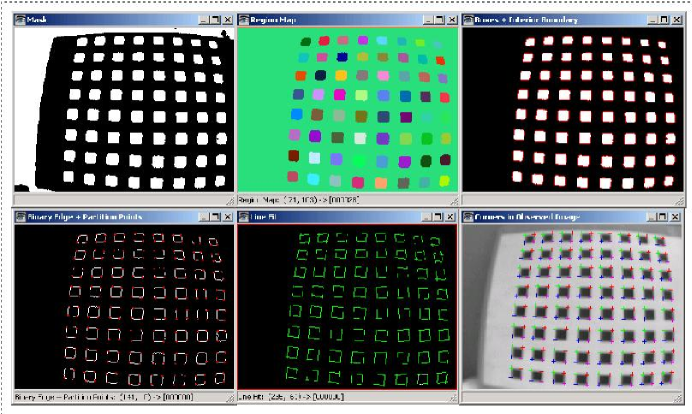Click the Binary Edge + Partition Points window icon
This screenshot has height=414, width=692.
point(20,217)
